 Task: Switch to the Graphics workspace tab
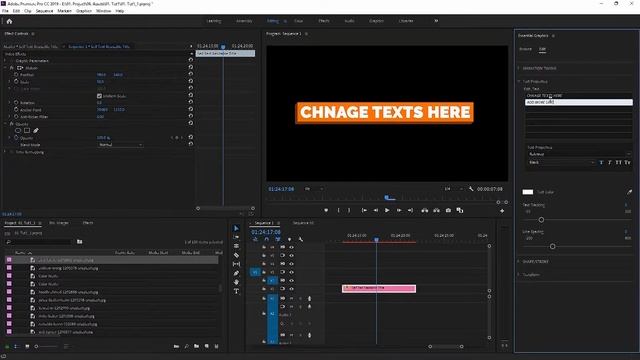tap(376, 21)
